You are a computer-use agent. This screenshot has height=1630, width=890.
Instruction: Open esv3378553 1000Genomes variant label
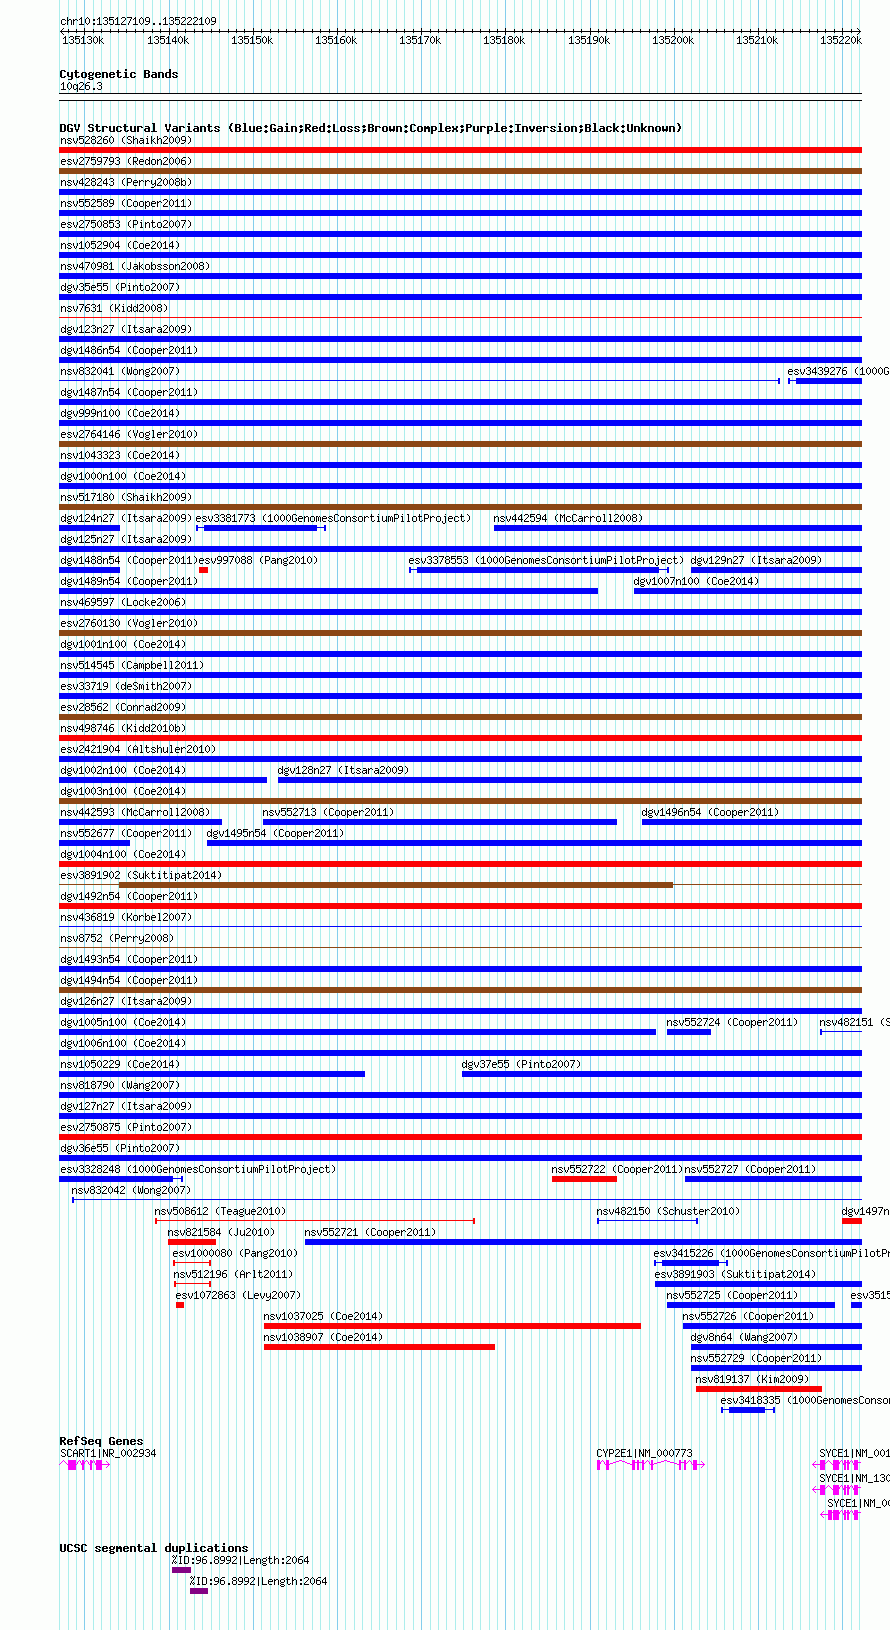[546, 560]
